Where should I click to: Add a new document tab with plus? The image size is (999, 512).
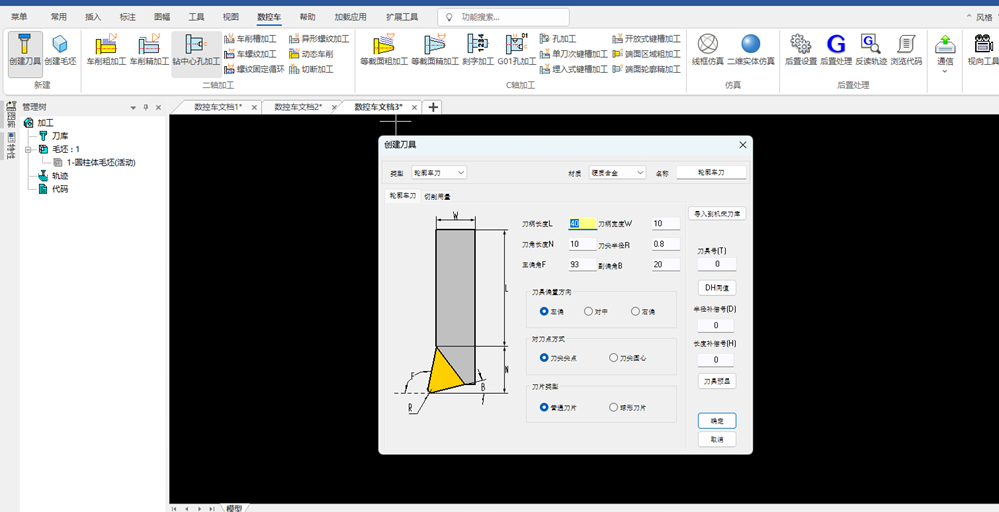tap(433, 107)
